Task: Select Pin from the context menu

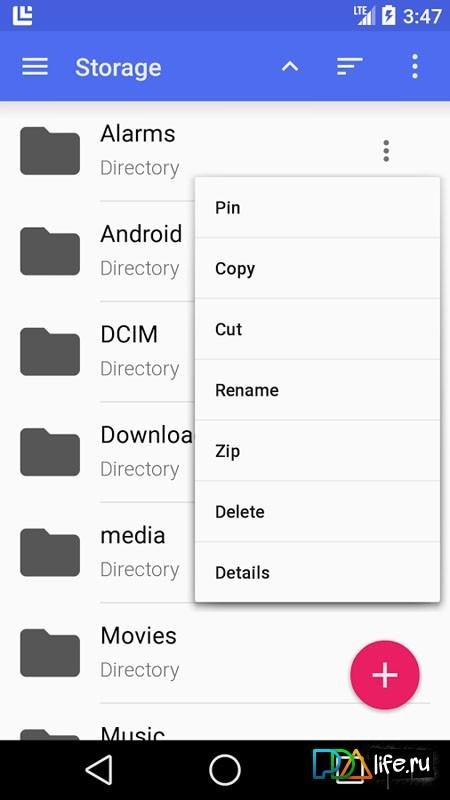Action: coord(317,208)
